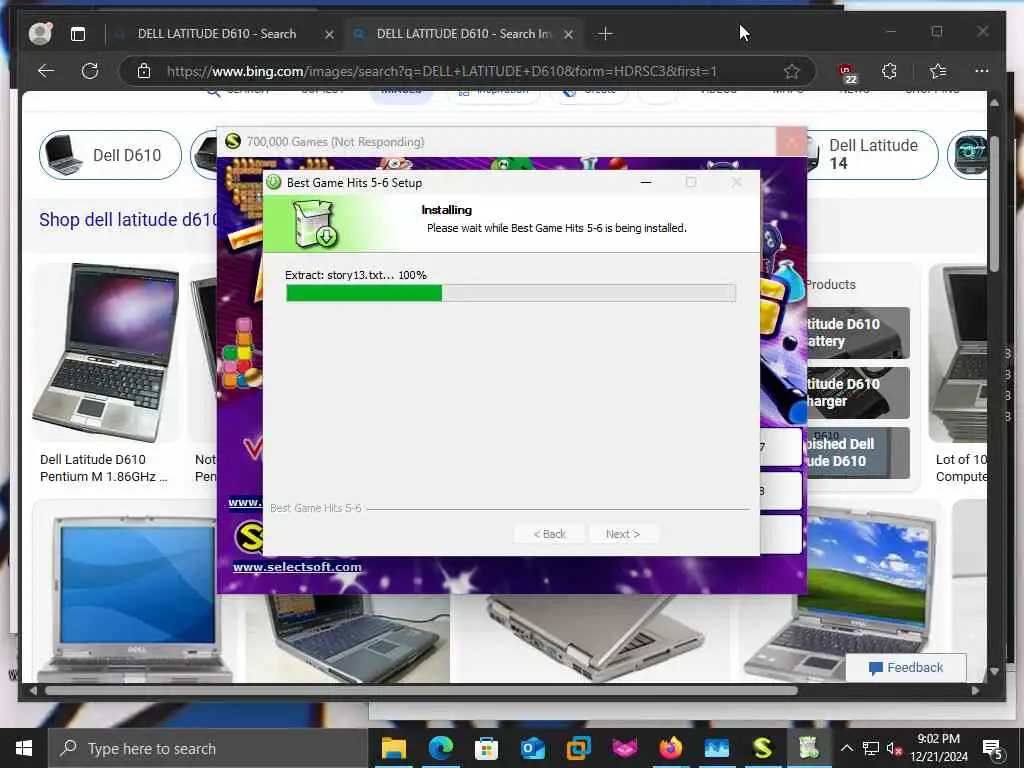Click the Back button in setup
The width and height of the screenshot is (1024, 768).
pyautogui.click(x=549, y=534)
